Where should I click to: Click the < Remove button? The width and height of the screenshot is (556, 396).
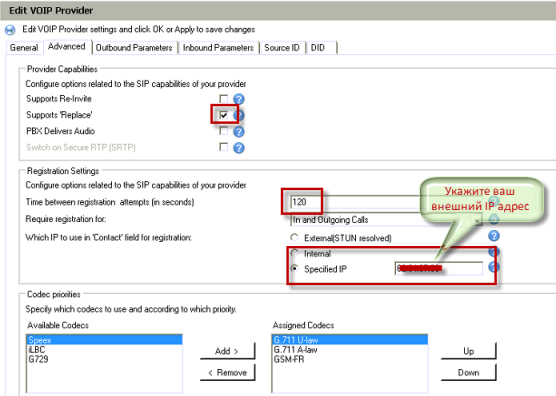tap(227, 373)
